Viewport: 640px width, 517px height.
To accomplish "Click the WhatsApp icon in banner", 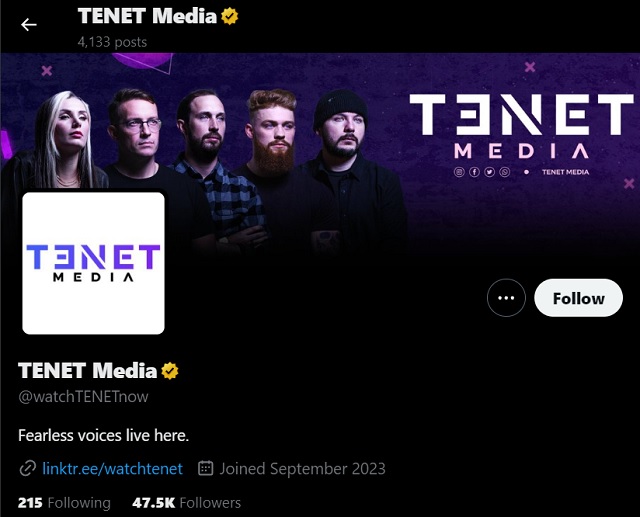I will click(505, 172).
